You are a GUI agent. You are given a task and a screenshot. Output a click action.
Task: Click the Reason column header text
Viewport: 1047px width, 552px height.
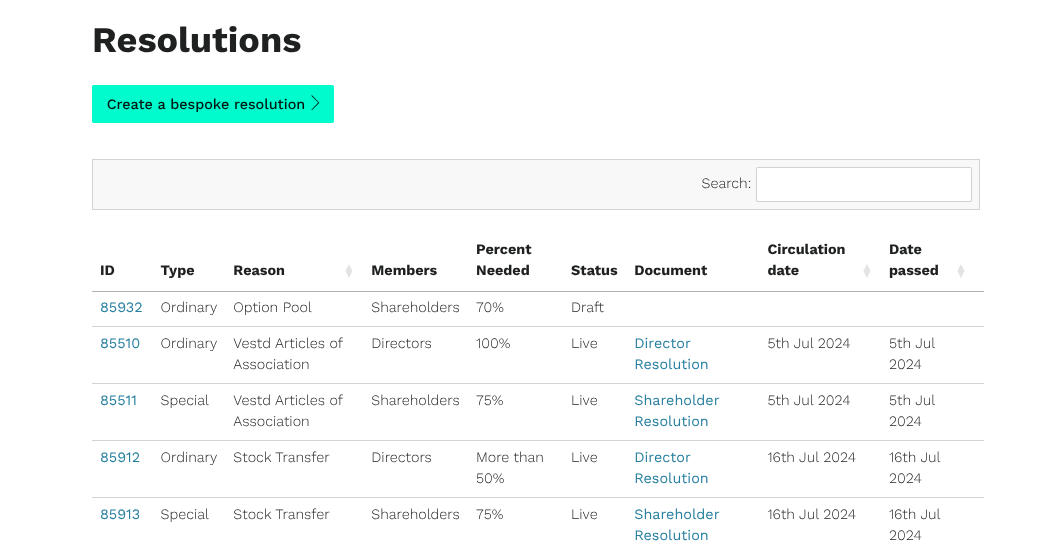[259, 270]
